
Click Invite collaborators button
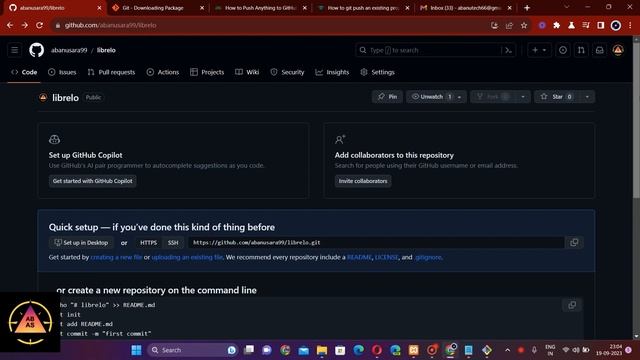coord(363,181)
